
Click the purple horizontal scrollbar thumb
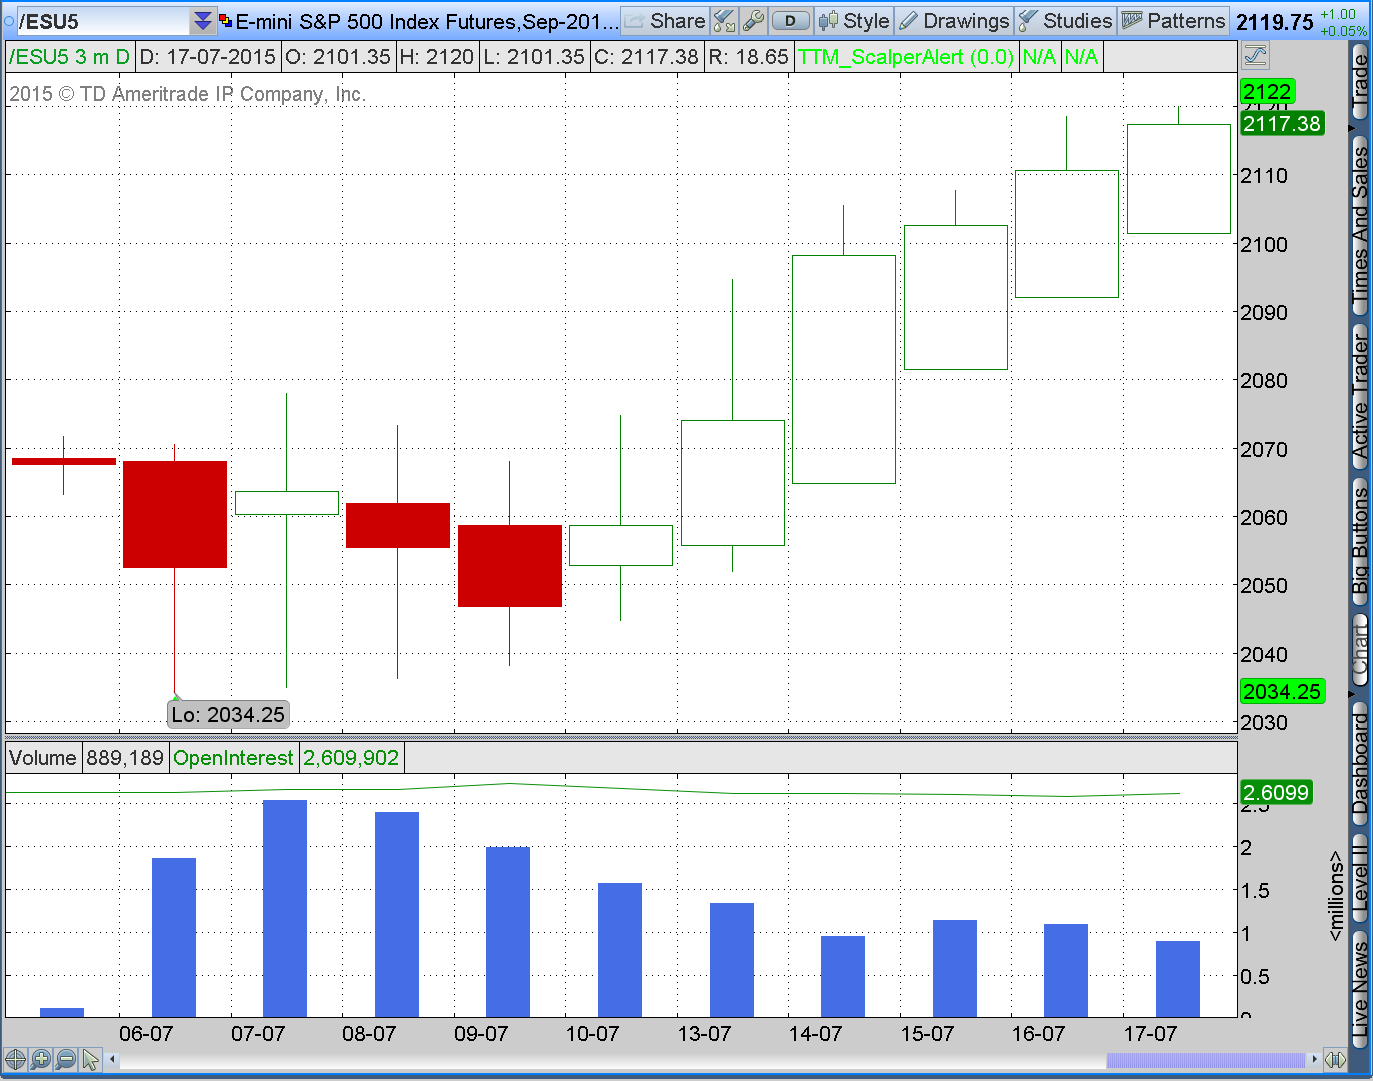click(1206, 1059)
